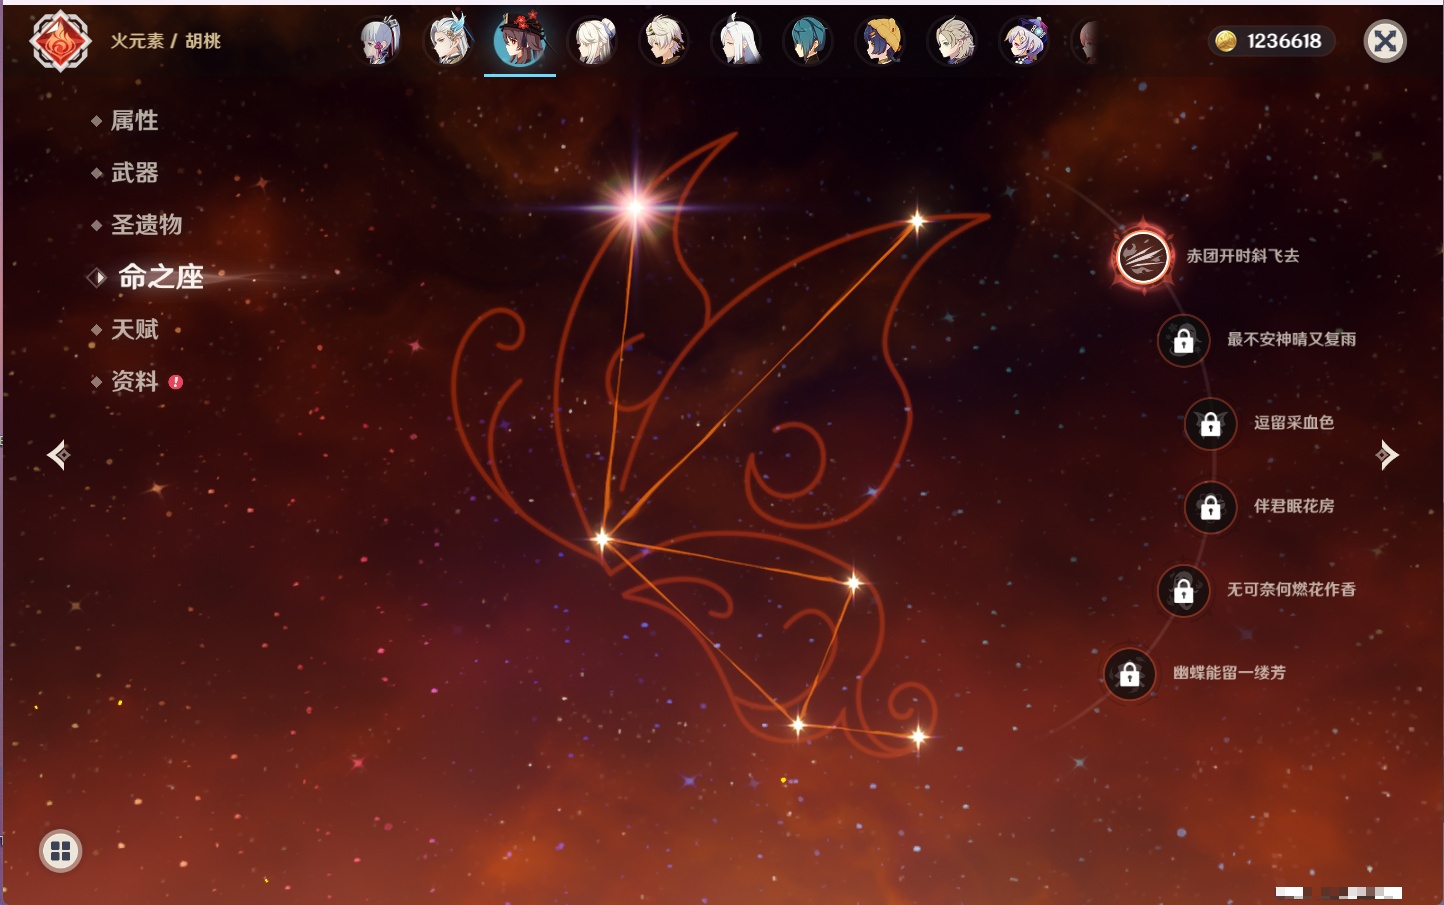The height and width of the screenshot is (905, 1444).
Task: Go to next character with right arrow
Action: pyautogui.click(x=1387, y=455)
